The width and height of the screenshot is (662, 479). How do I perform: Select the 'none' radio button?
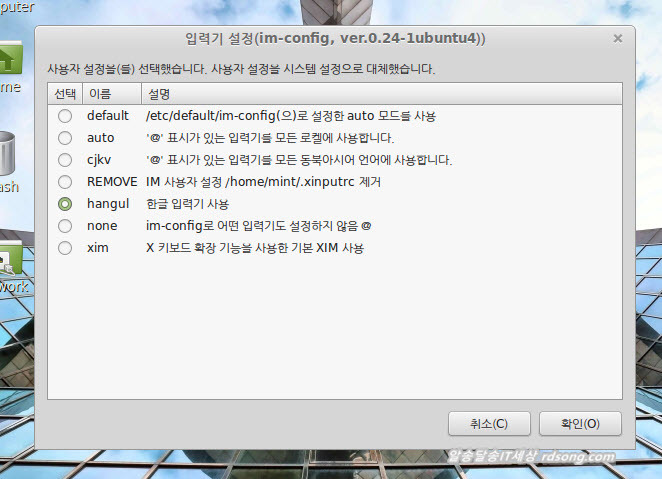[x=65, y=226]
